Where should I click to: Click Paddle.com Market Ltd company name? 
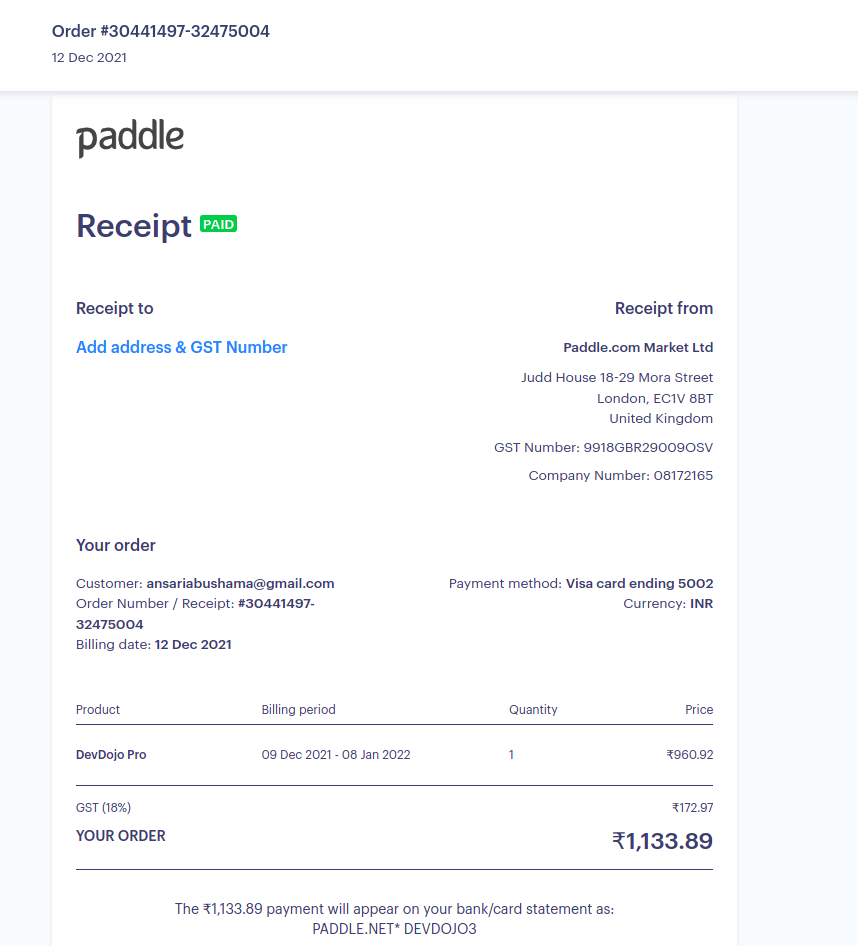pyautogui.click(x=638, y=348)
